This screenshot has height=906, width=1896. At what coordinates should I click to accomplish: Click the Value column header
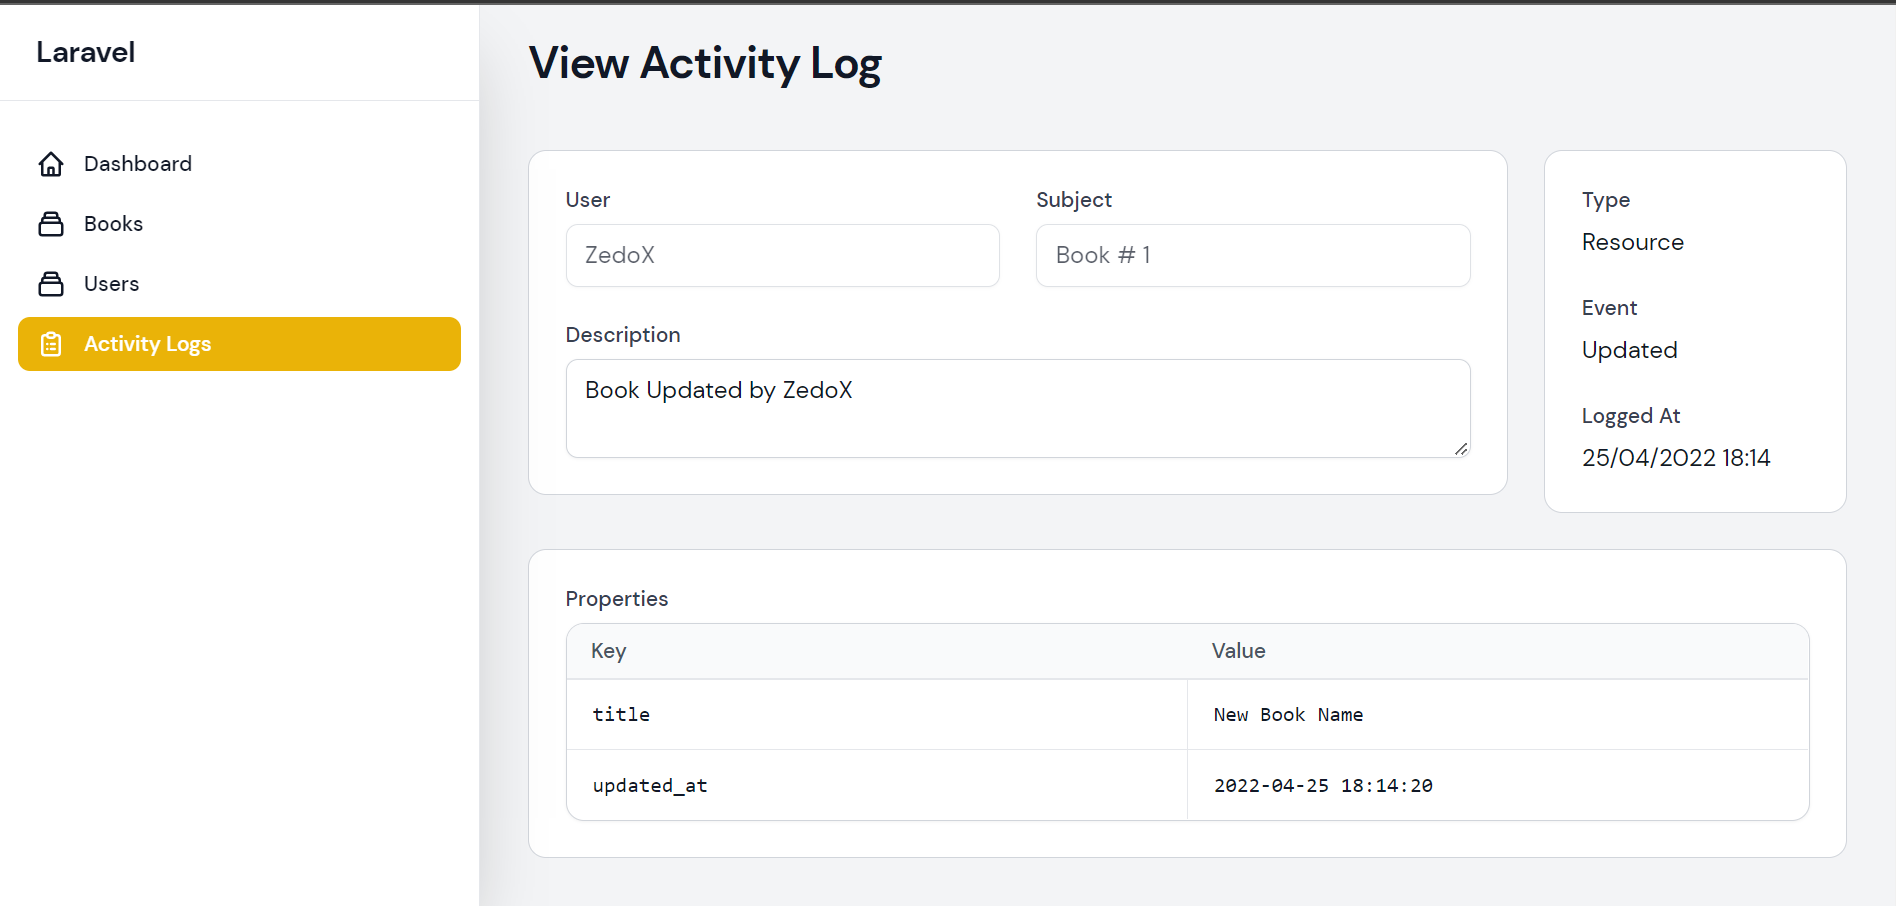tap(1238, 651)
